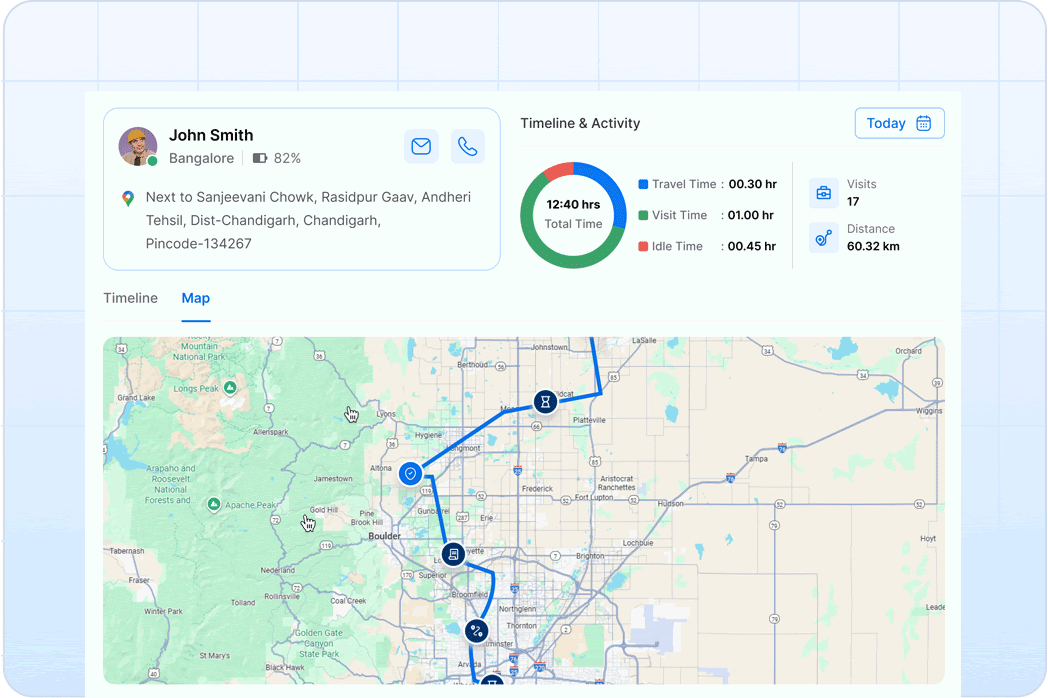
Task: Click the battery icon showing 82%
Action: tap(260, 158)
